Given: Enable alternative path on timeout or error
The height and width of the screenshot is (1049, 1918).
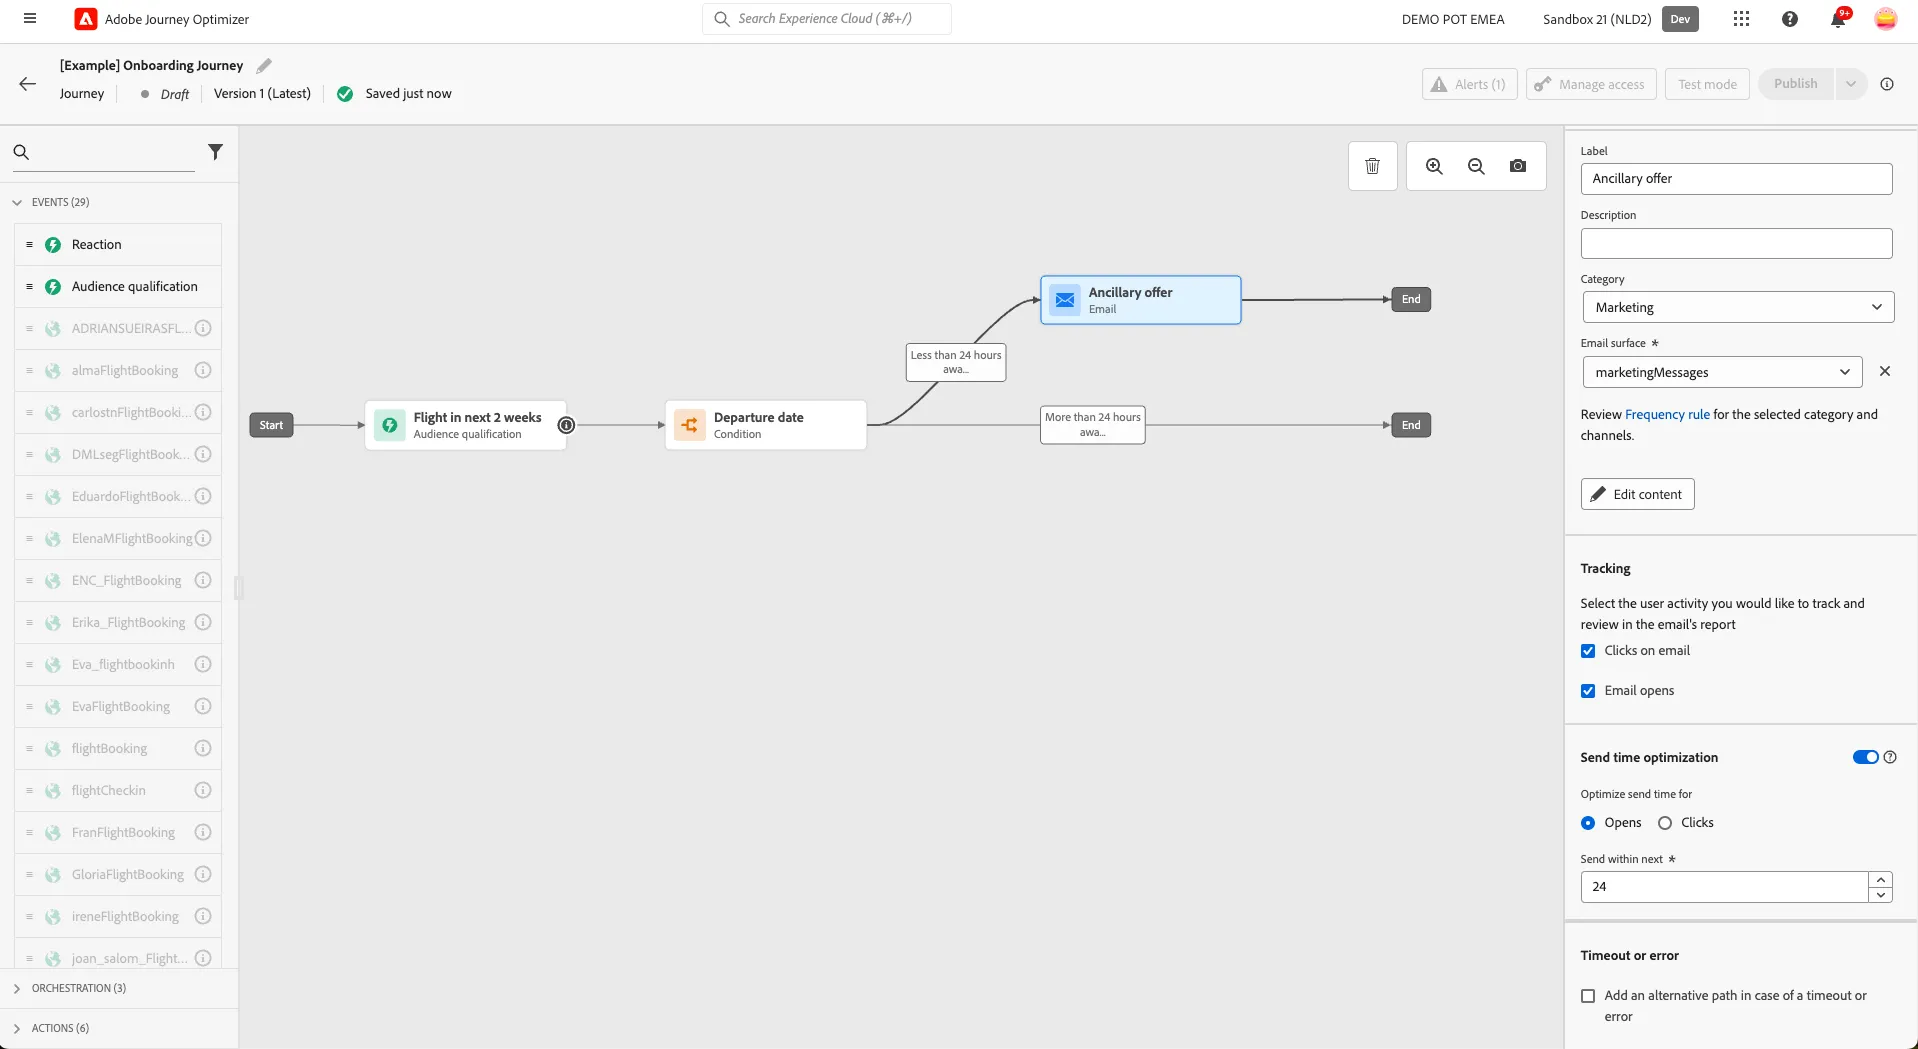Looking at the screenshot, I should (1588, 996).
